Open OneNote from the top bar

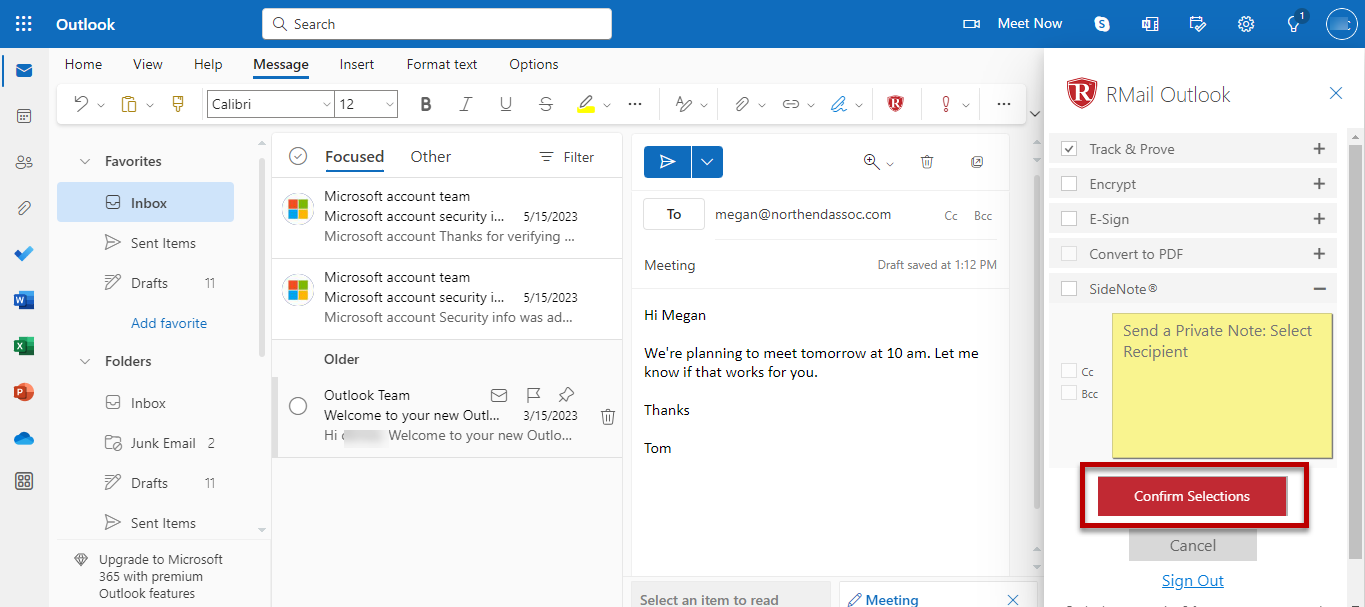(1149, 23)
